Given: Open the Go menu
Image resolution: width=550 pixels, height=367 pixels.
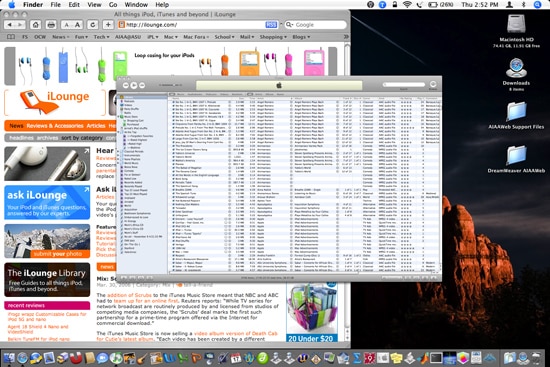Looking at the screenshot, I should pyautogui.click(x=113, y=5).
